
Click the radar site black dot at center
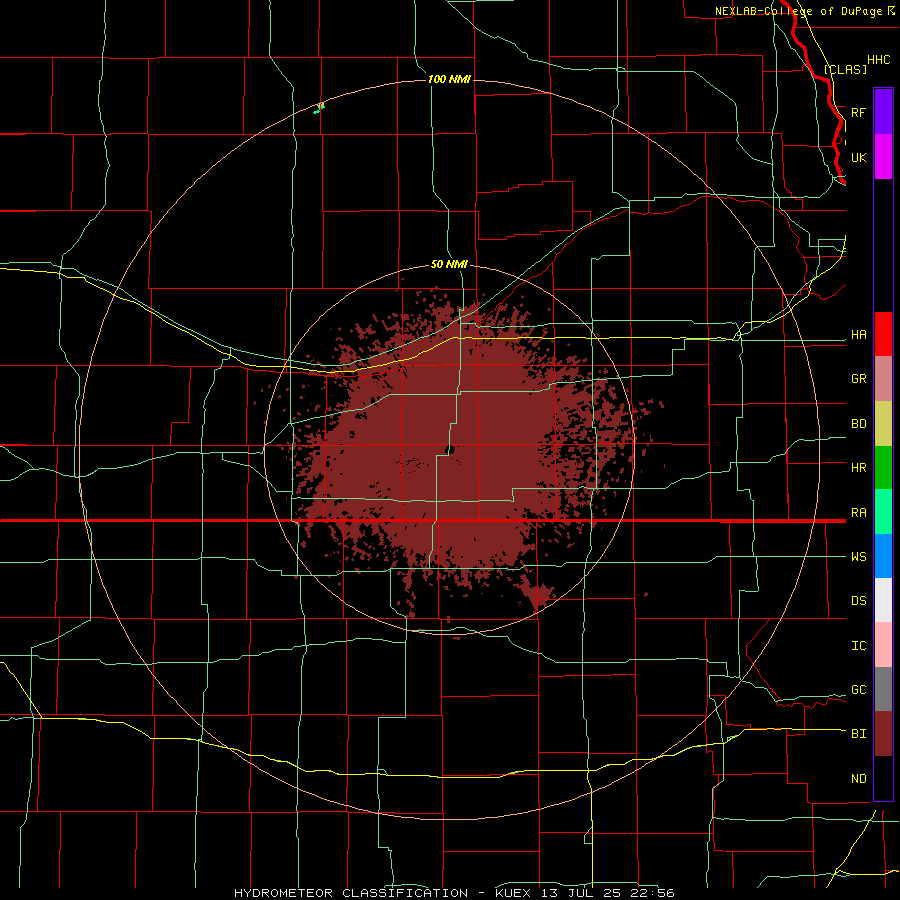(x=450, y=450)
